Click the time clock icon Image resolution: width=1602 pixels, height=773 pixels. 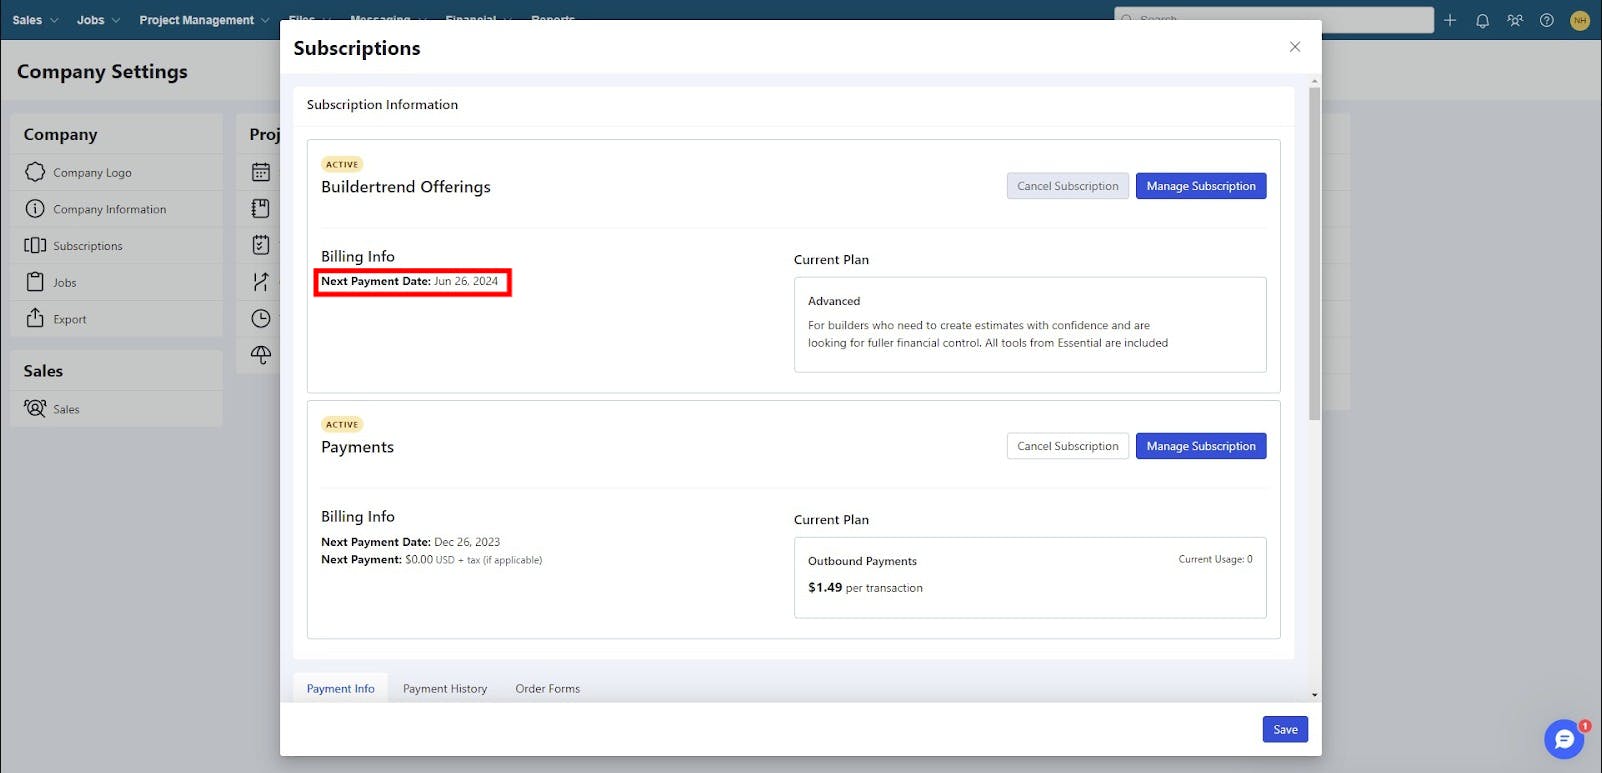click(261, 318)
